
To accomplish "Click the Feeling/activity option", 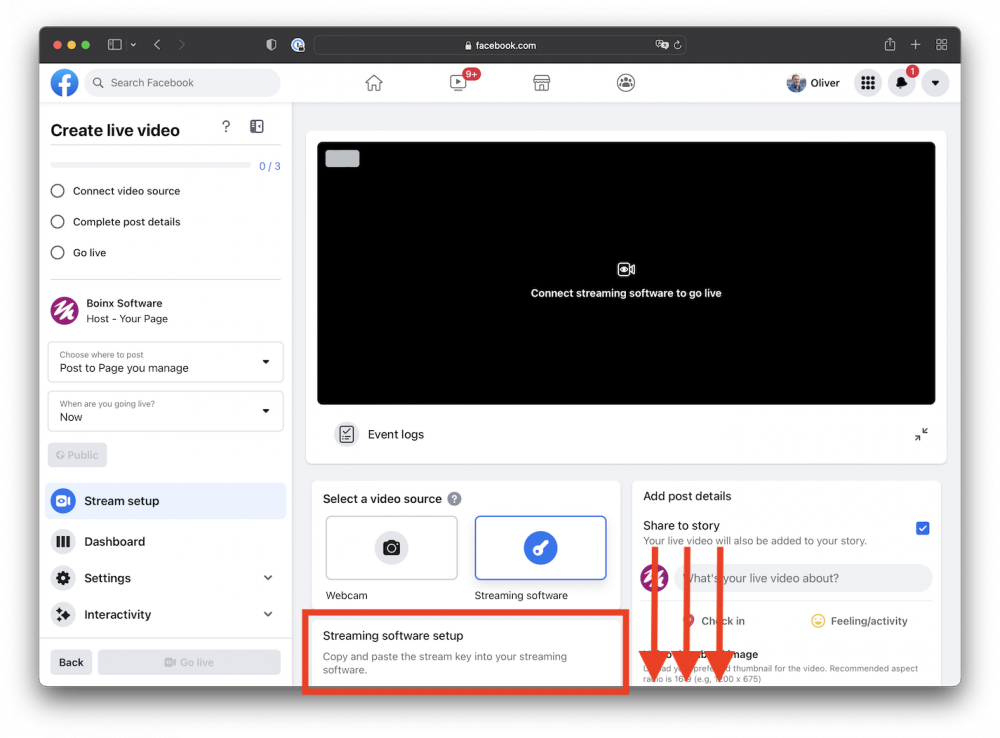I will pyautogui.click(x=859, y=621).
